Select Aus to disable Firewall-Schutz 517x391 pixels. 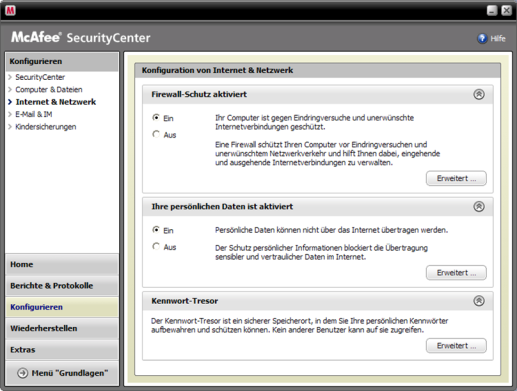(x=156, y=134)
